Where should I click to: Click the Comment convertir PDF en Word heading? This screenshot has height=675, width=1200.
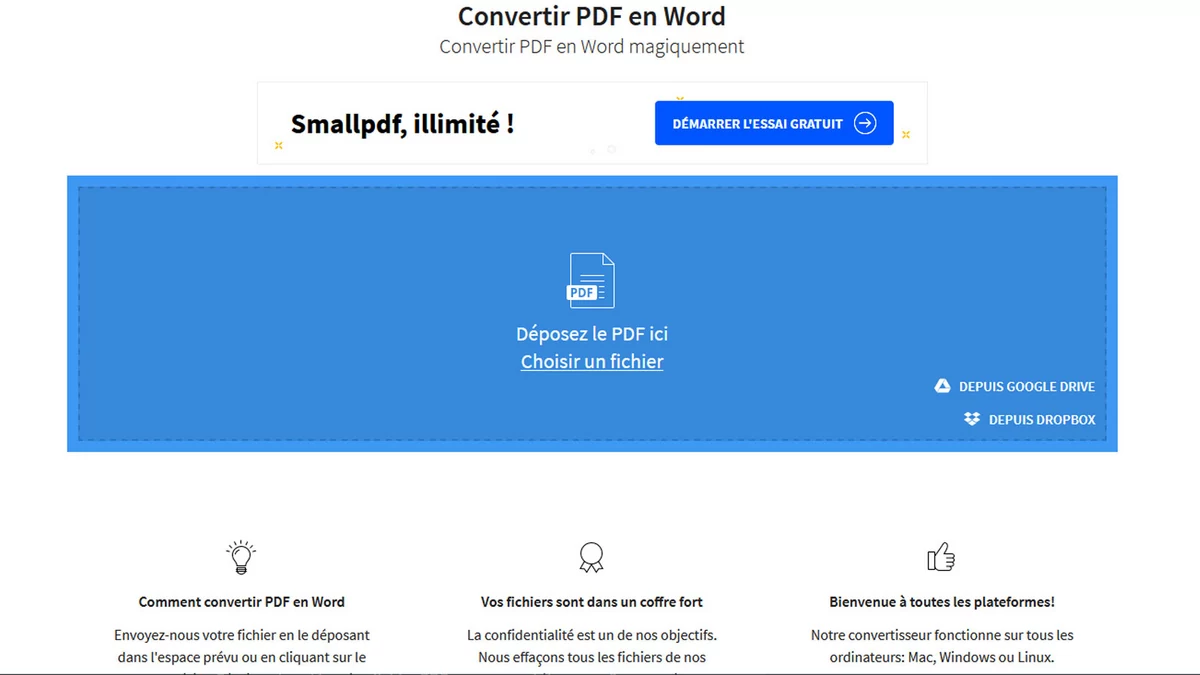tap(242, 602)
